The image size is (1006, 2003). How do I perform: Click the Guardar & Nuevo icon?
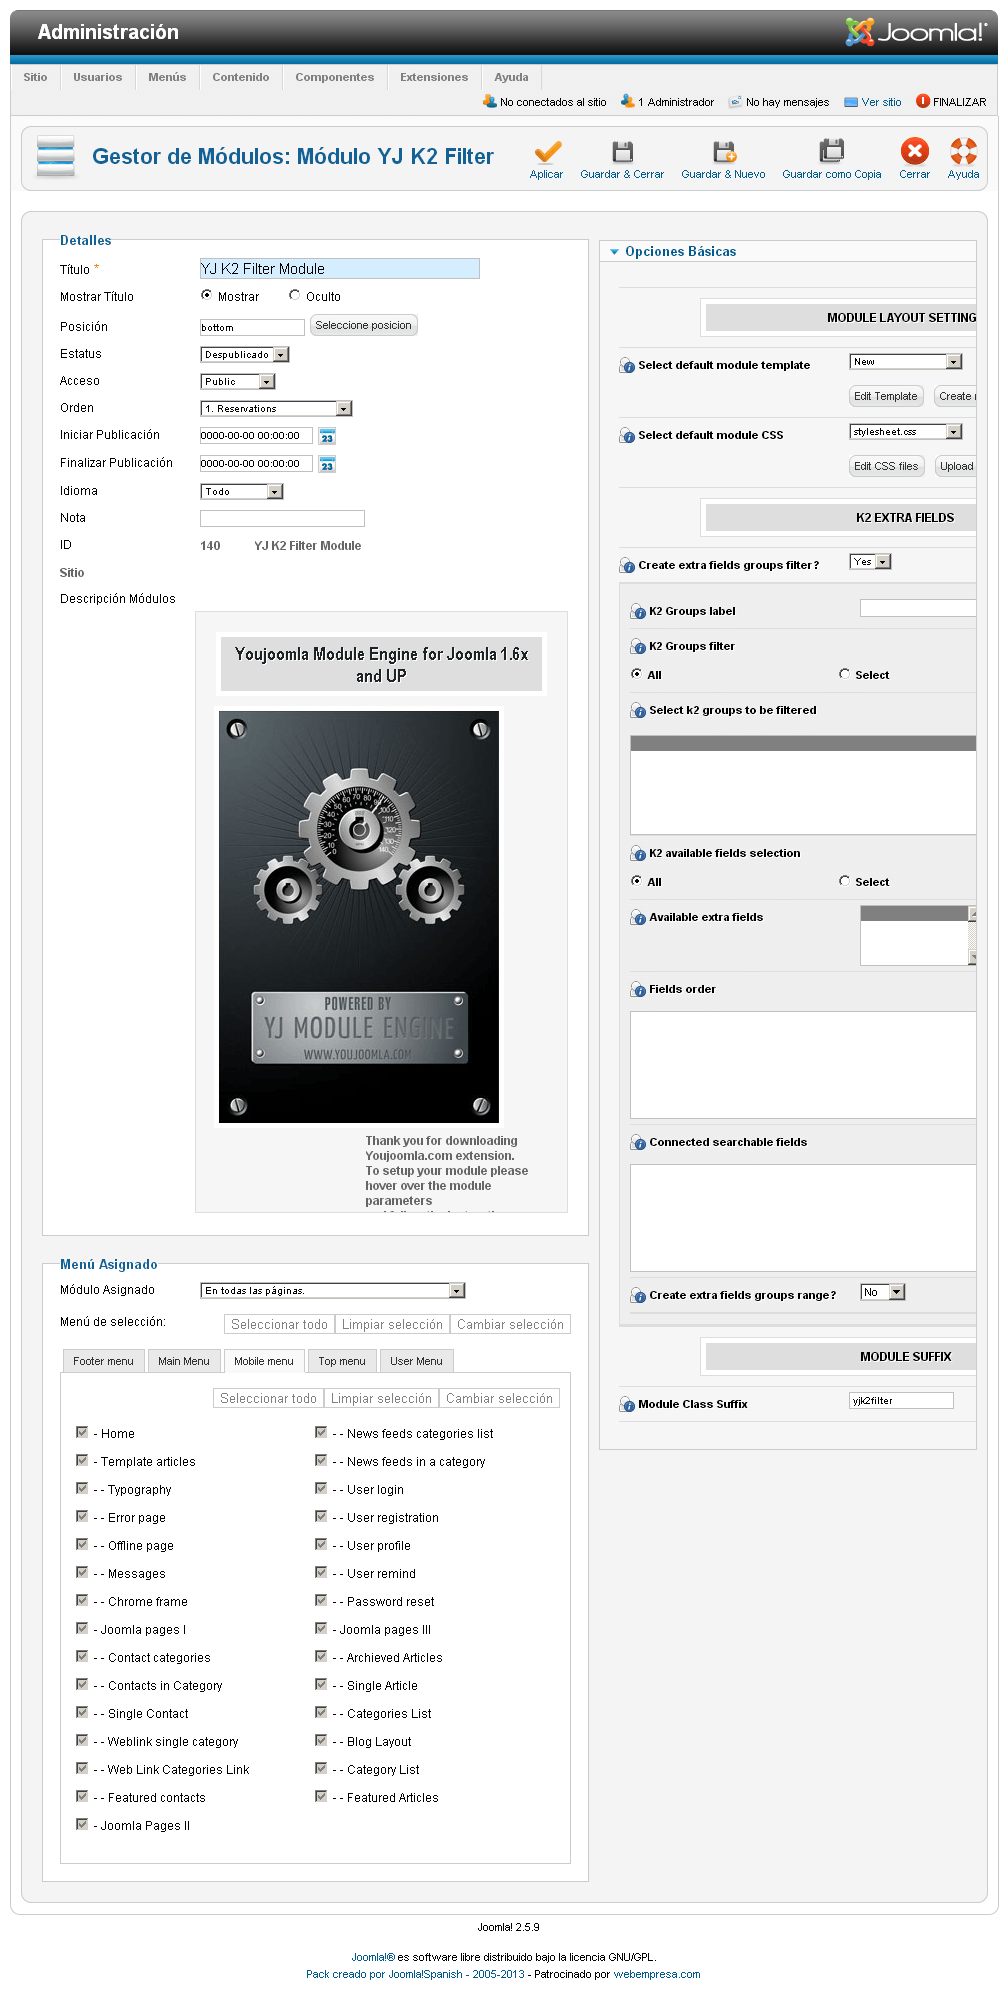click(x=724, y=152)
